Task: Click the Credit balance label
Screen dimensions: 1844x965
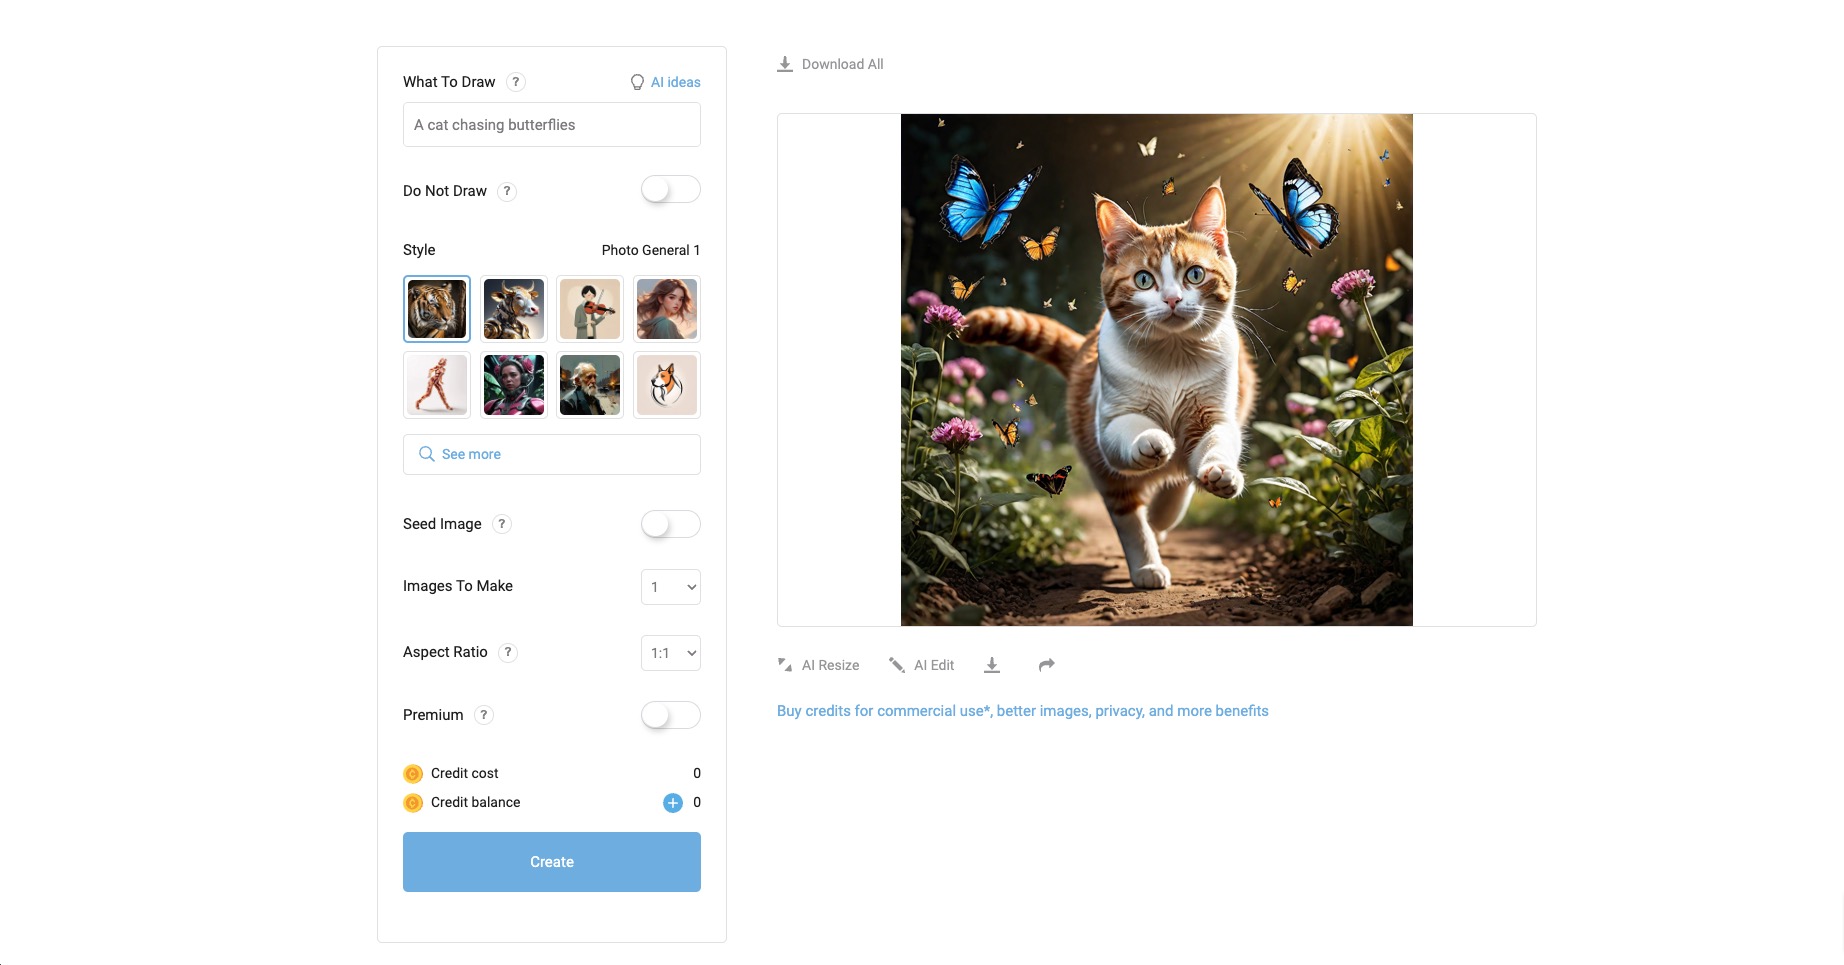Action: pyautogui.click(x=476, y=802)
